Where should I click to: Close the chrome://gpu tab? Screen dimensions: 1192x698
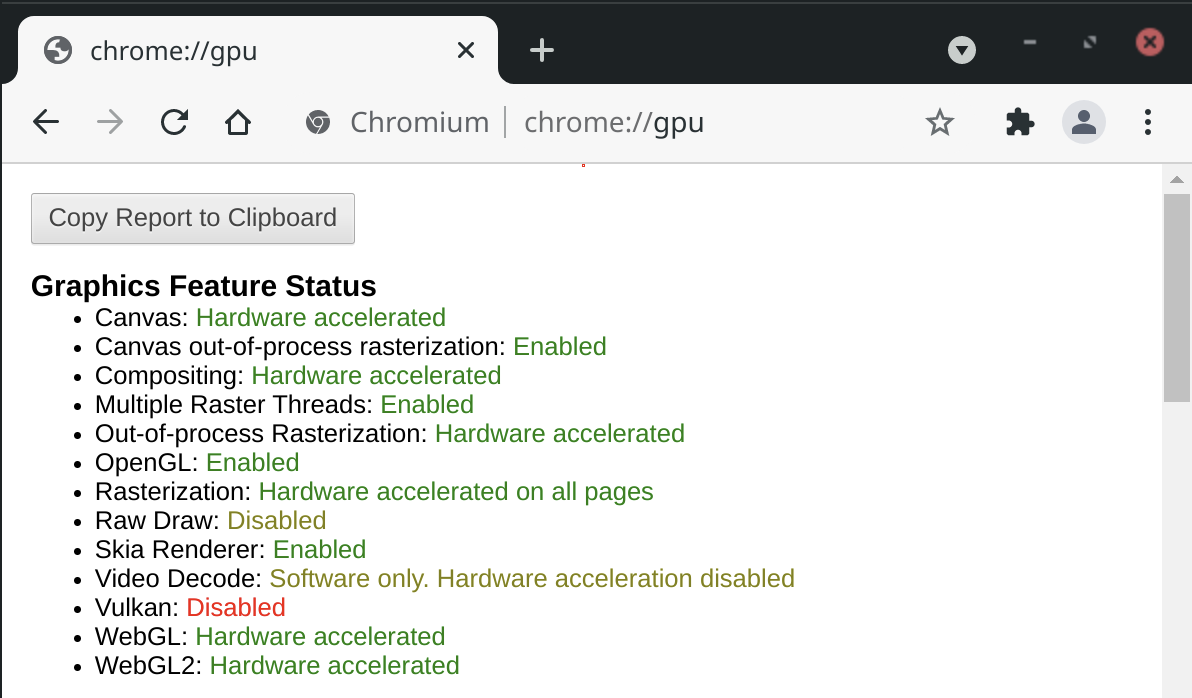pyautogui.click(x=466, y=50)
